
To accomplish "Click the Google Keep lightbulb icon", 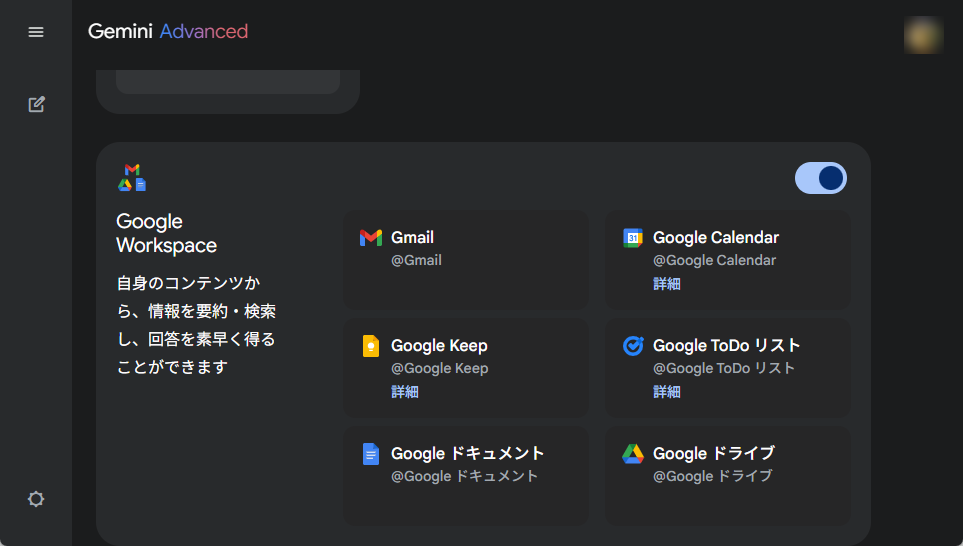I will [371, 346].
